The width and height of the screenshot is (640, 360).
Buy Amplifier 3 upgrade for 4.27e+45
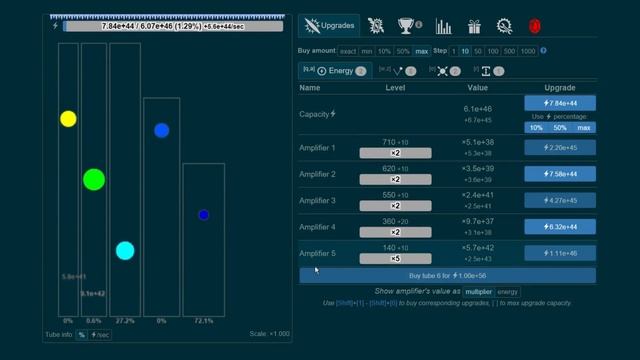[560, 200]
